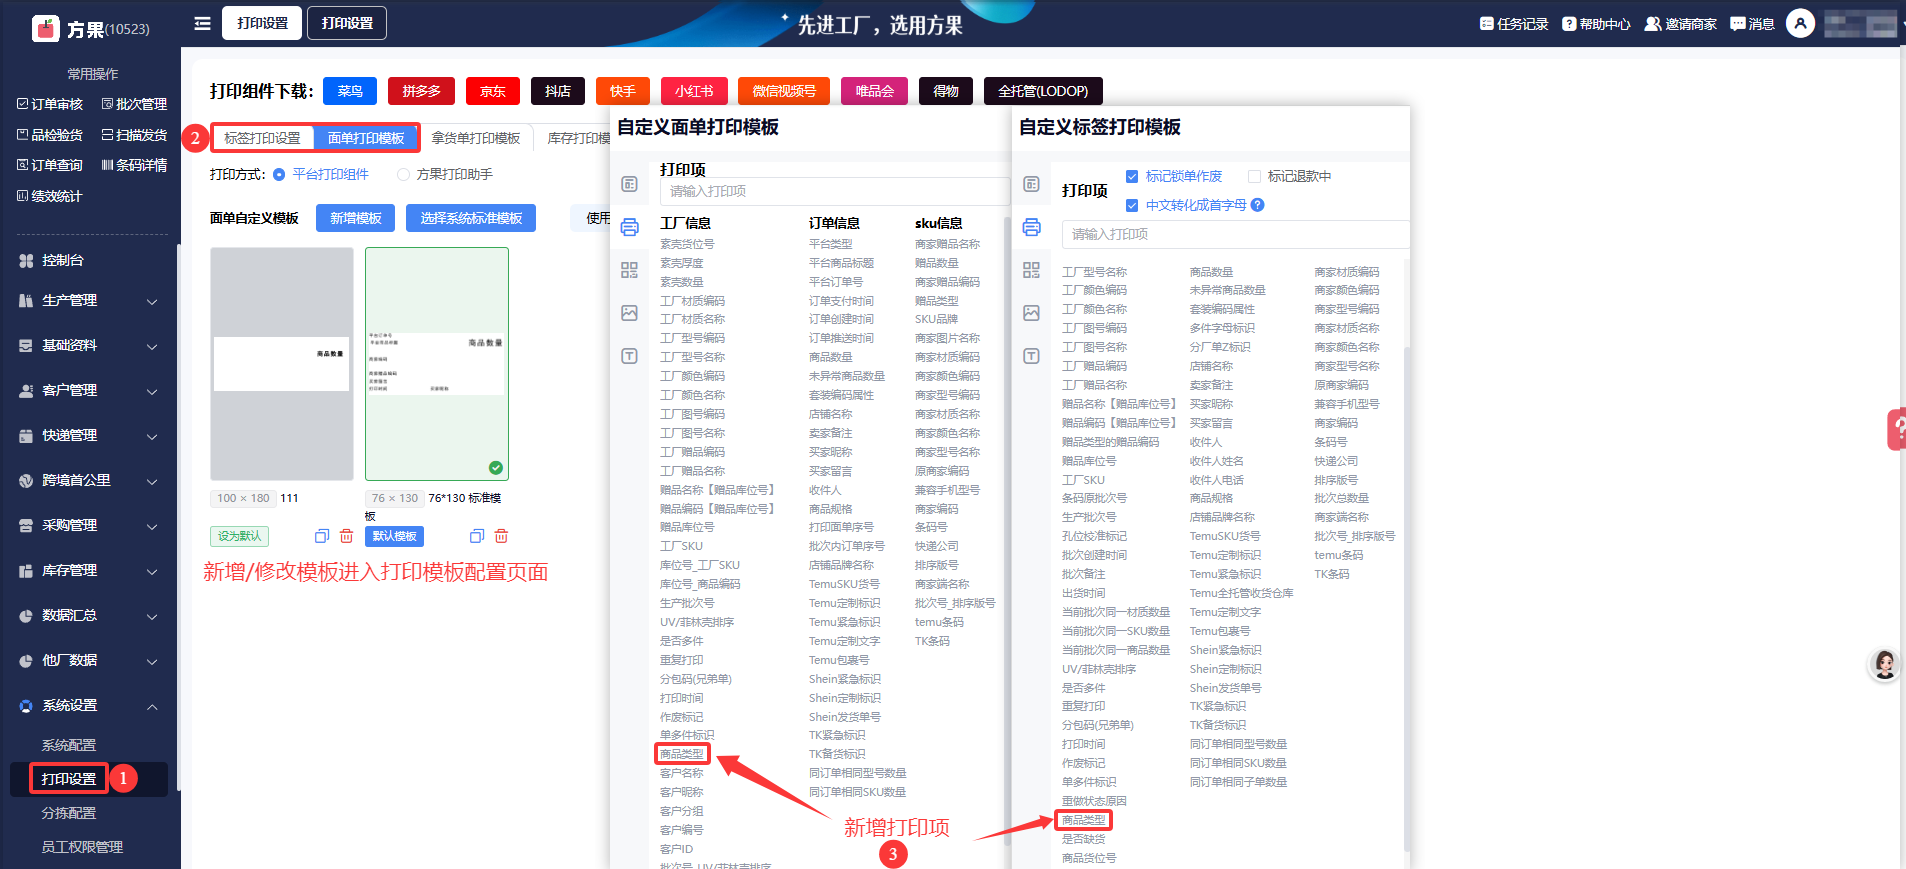Open 订单审核 in the 常用操作 shortcuts
Image resolution: width=1906 pixels, height=869 pixels.
pos(50,104)
